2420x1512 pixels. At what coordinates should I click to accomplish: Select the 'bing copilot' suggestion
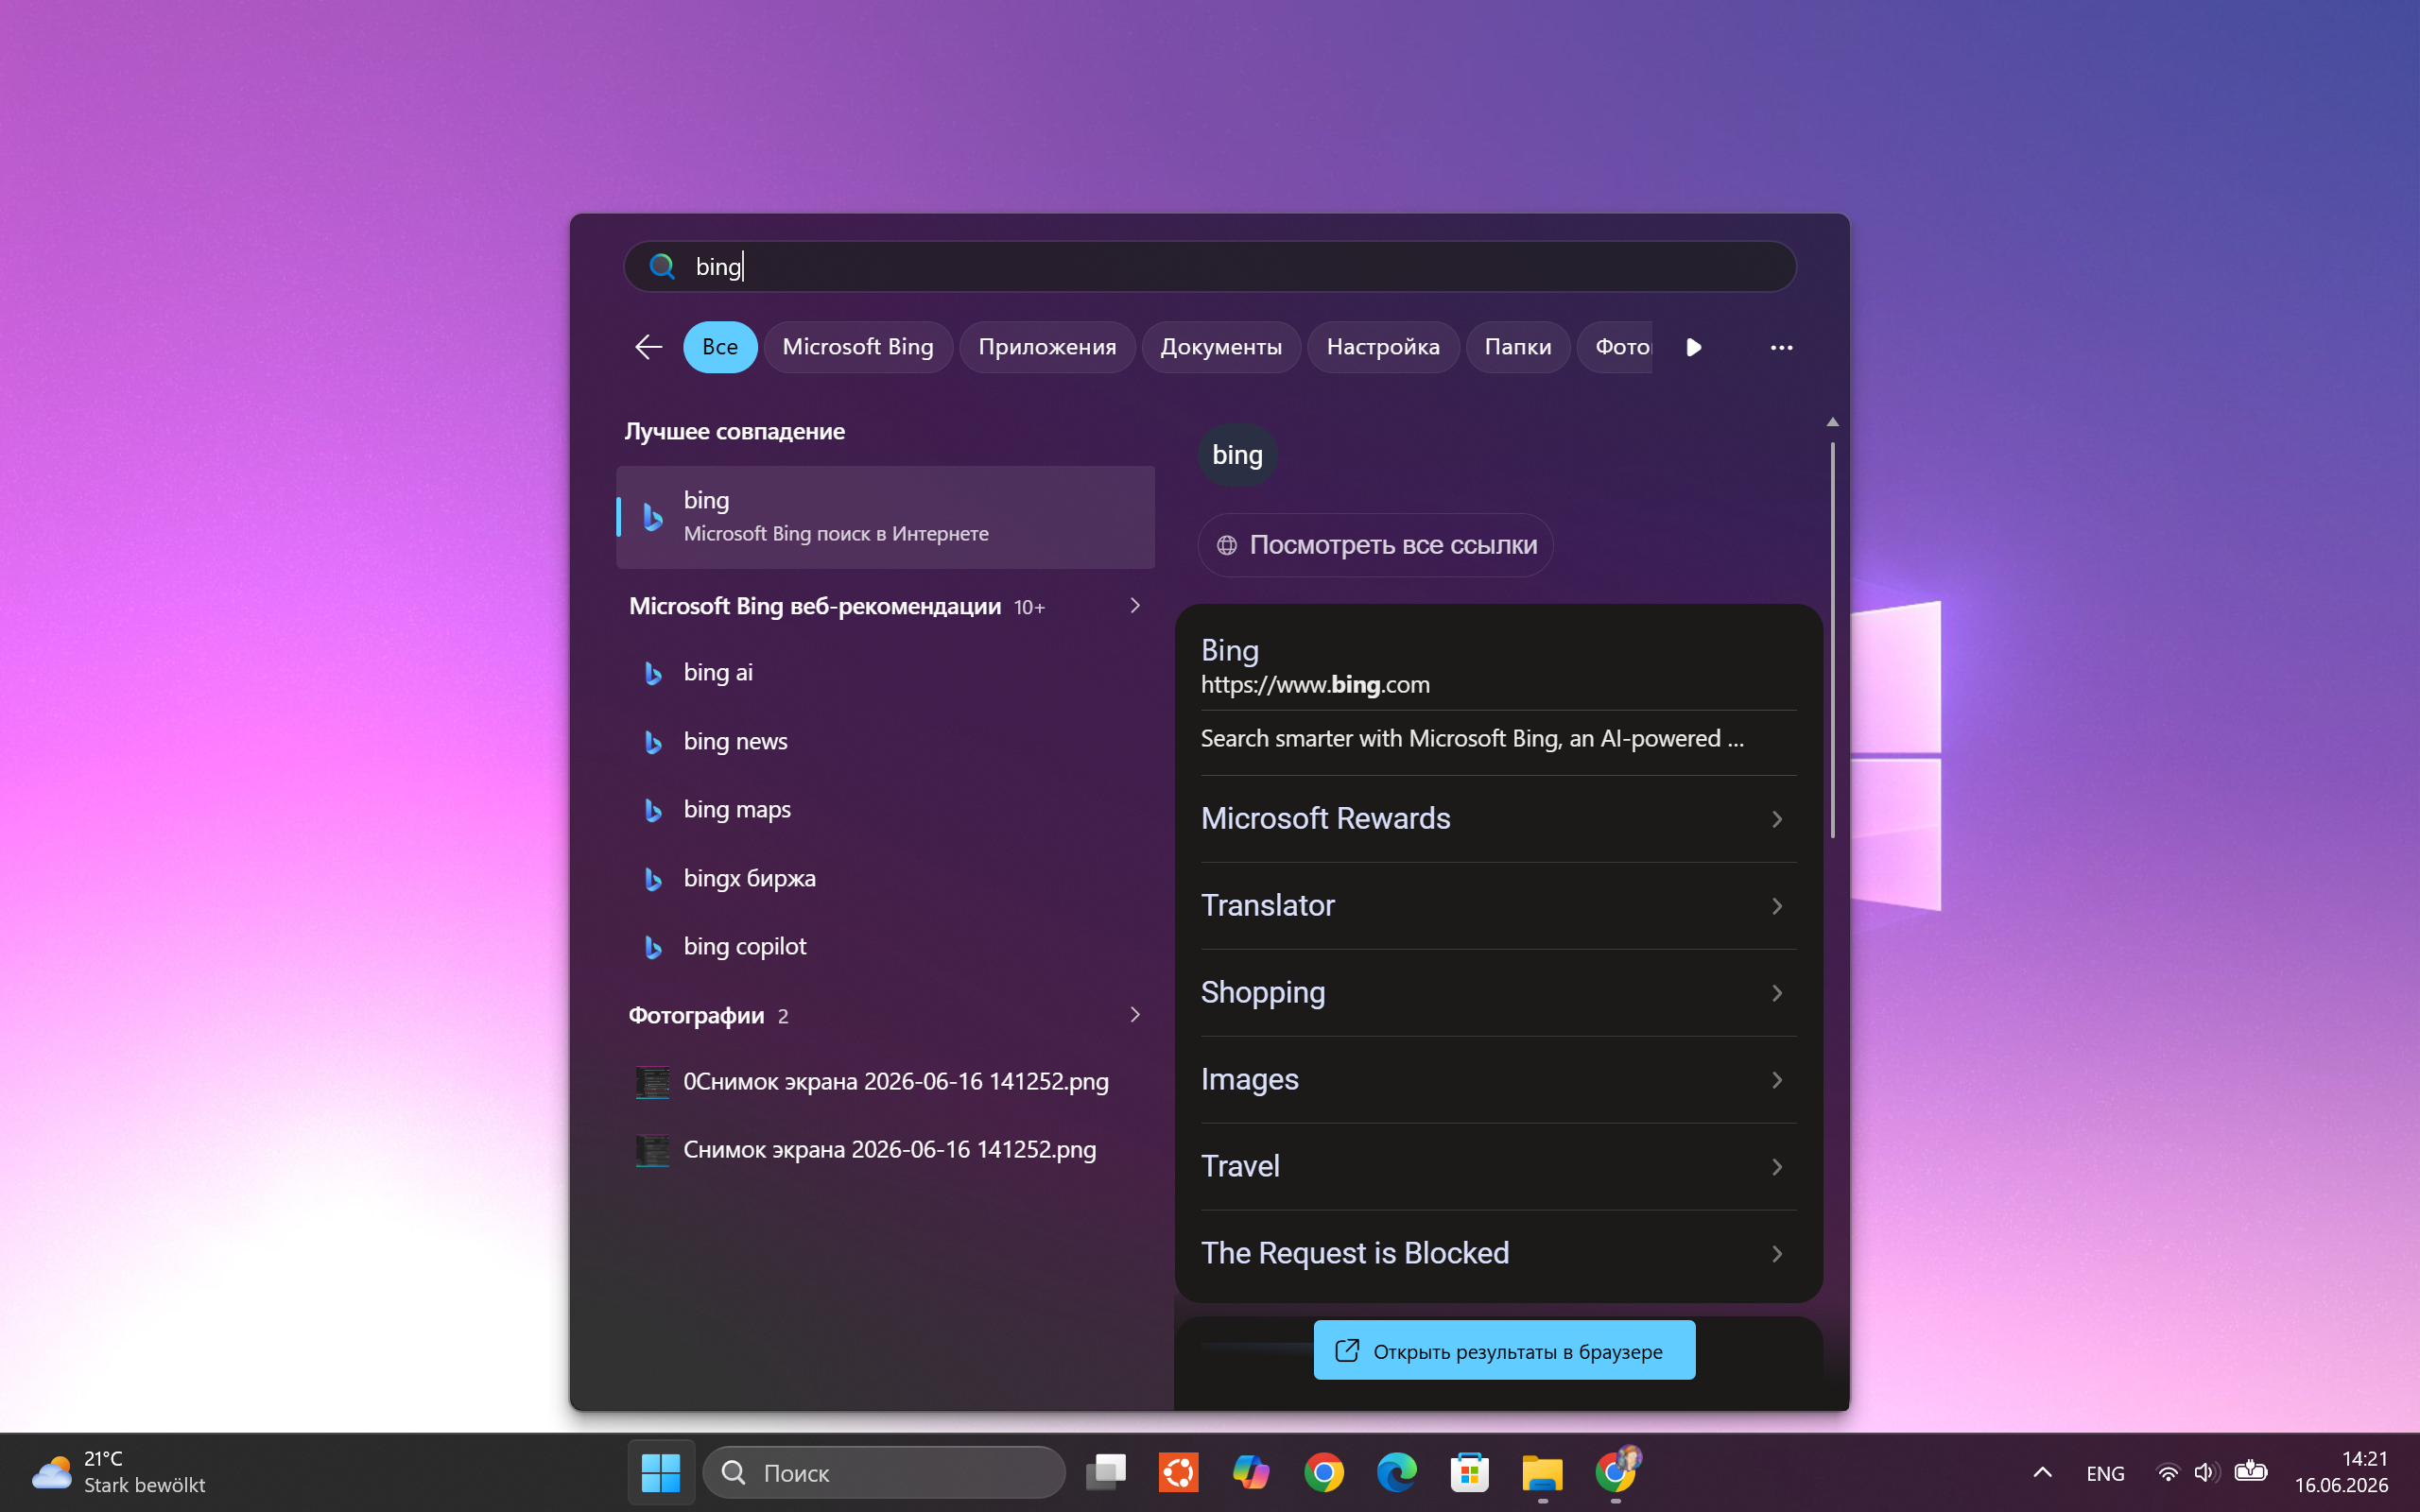pyautogui.click(x=886, y=947)
